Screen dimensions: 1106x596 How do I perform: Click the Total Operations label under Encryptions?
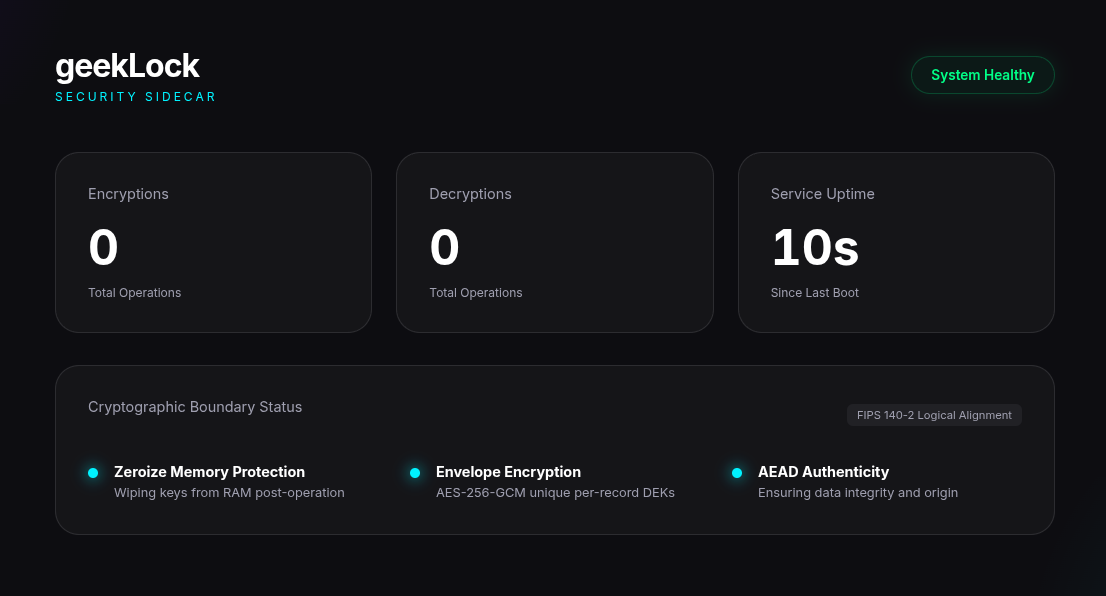pos(134,292)
